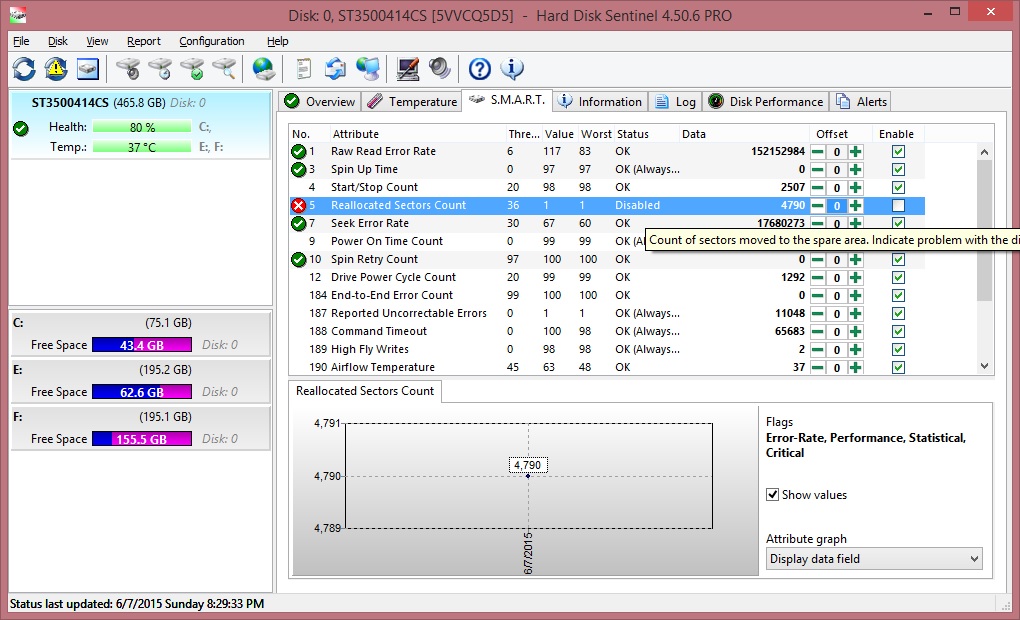Switch to the Log tab

tap(675, 101)
